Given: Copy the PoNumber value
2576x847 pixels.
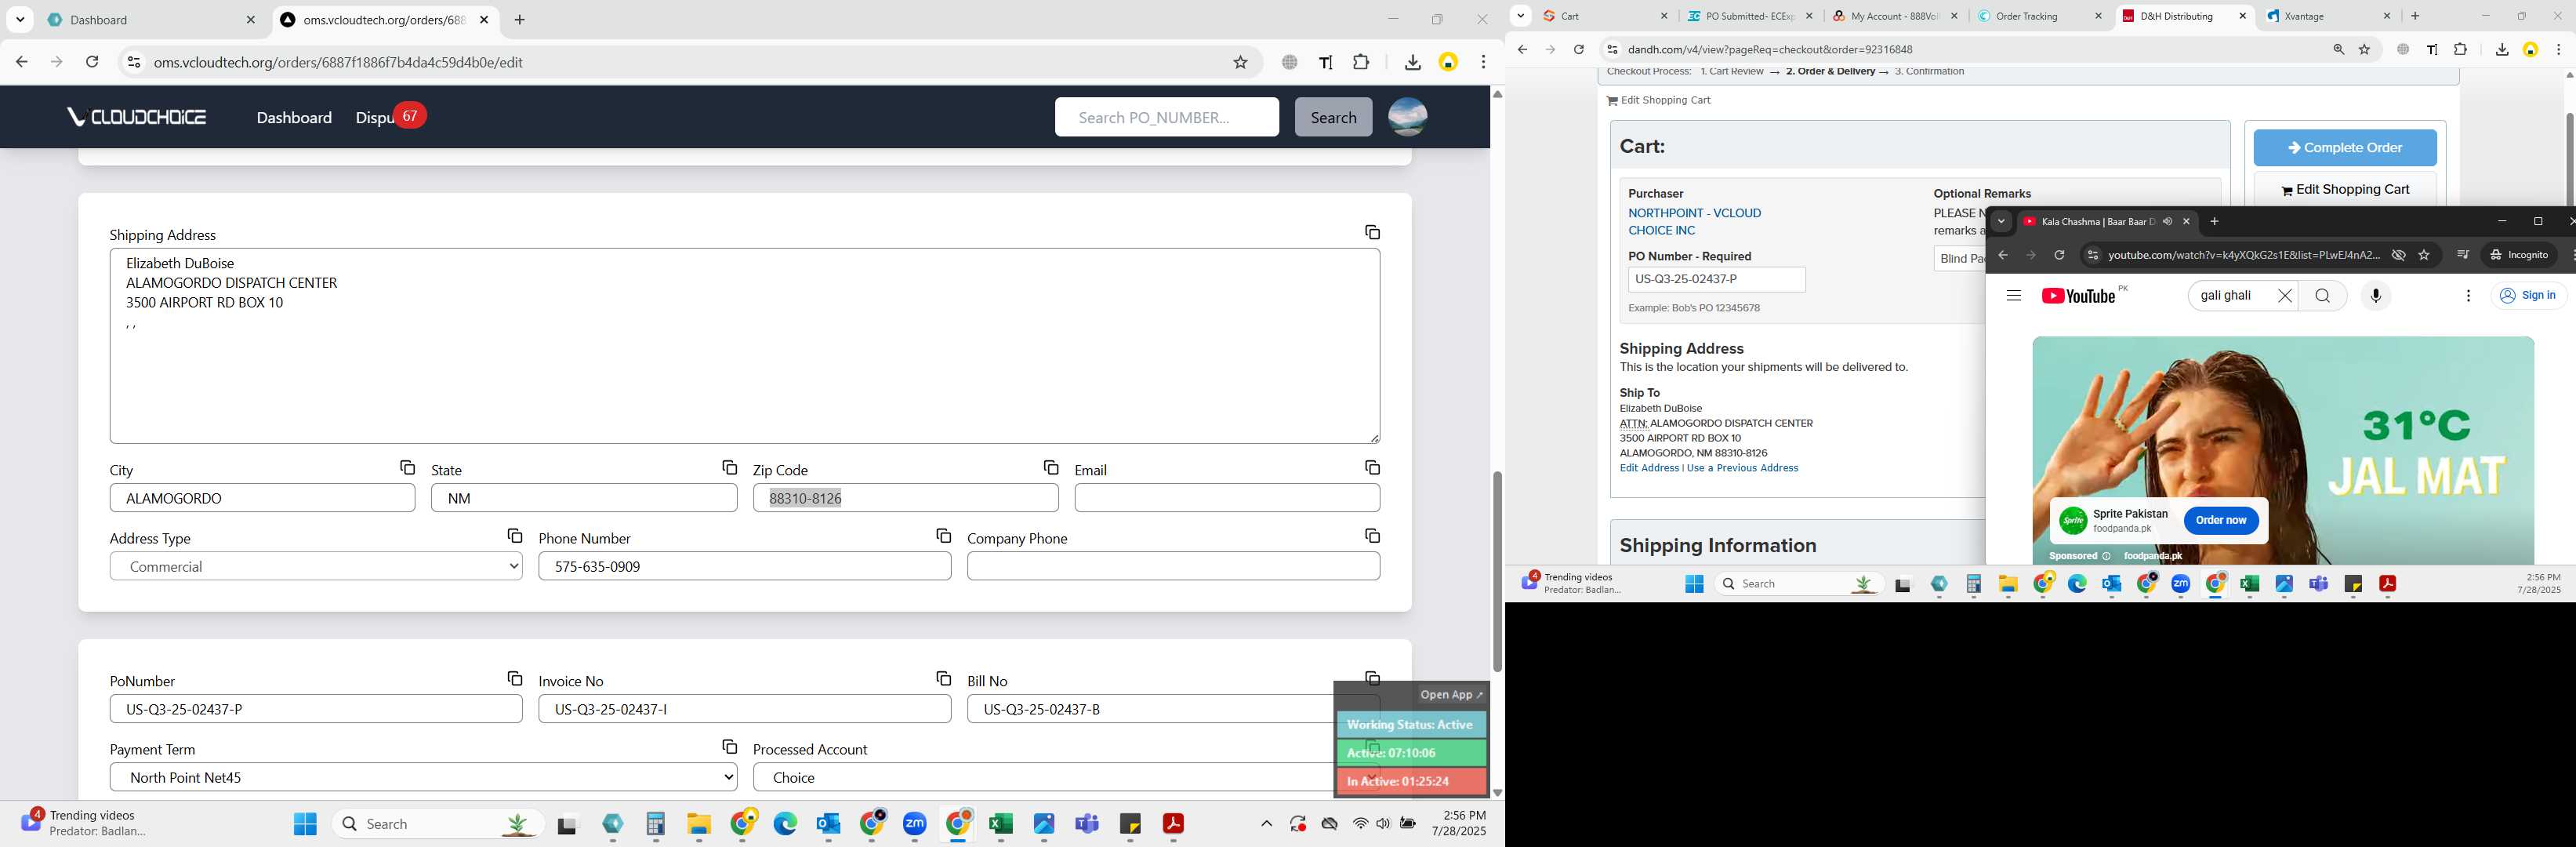Looking at the screenshot, I should [x=514, y=679].
